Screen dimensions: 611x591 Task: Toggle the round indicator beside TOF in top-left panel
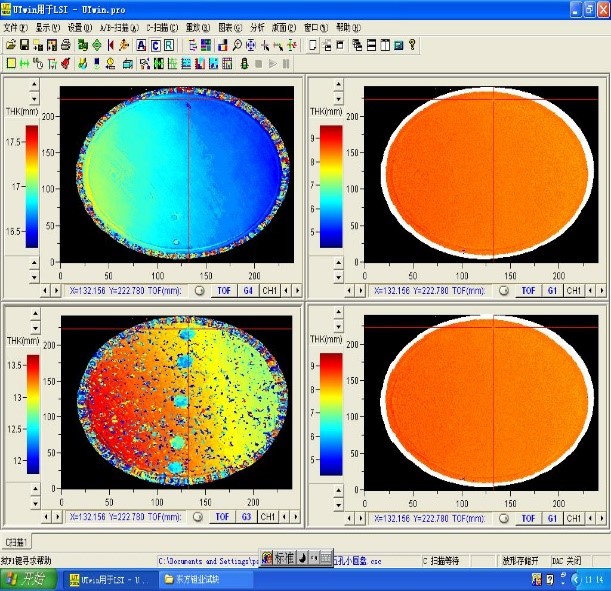(199, 291)
